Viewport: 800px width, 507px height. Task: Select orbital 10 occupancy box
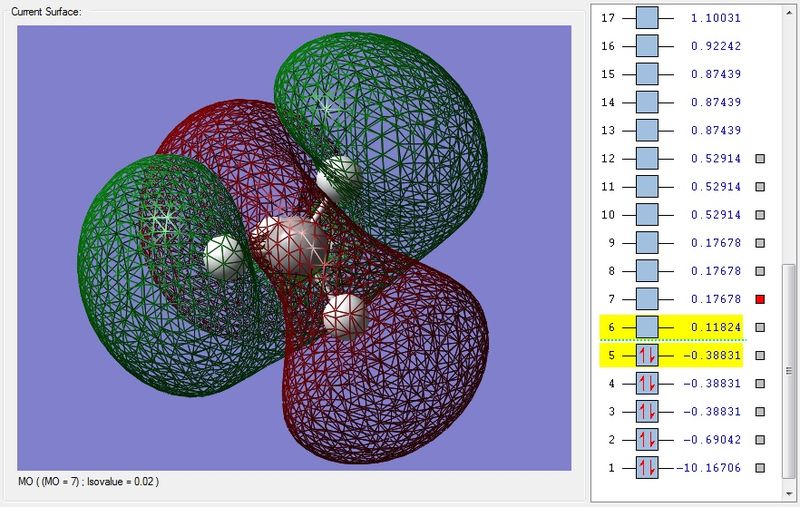click(647, 215)
